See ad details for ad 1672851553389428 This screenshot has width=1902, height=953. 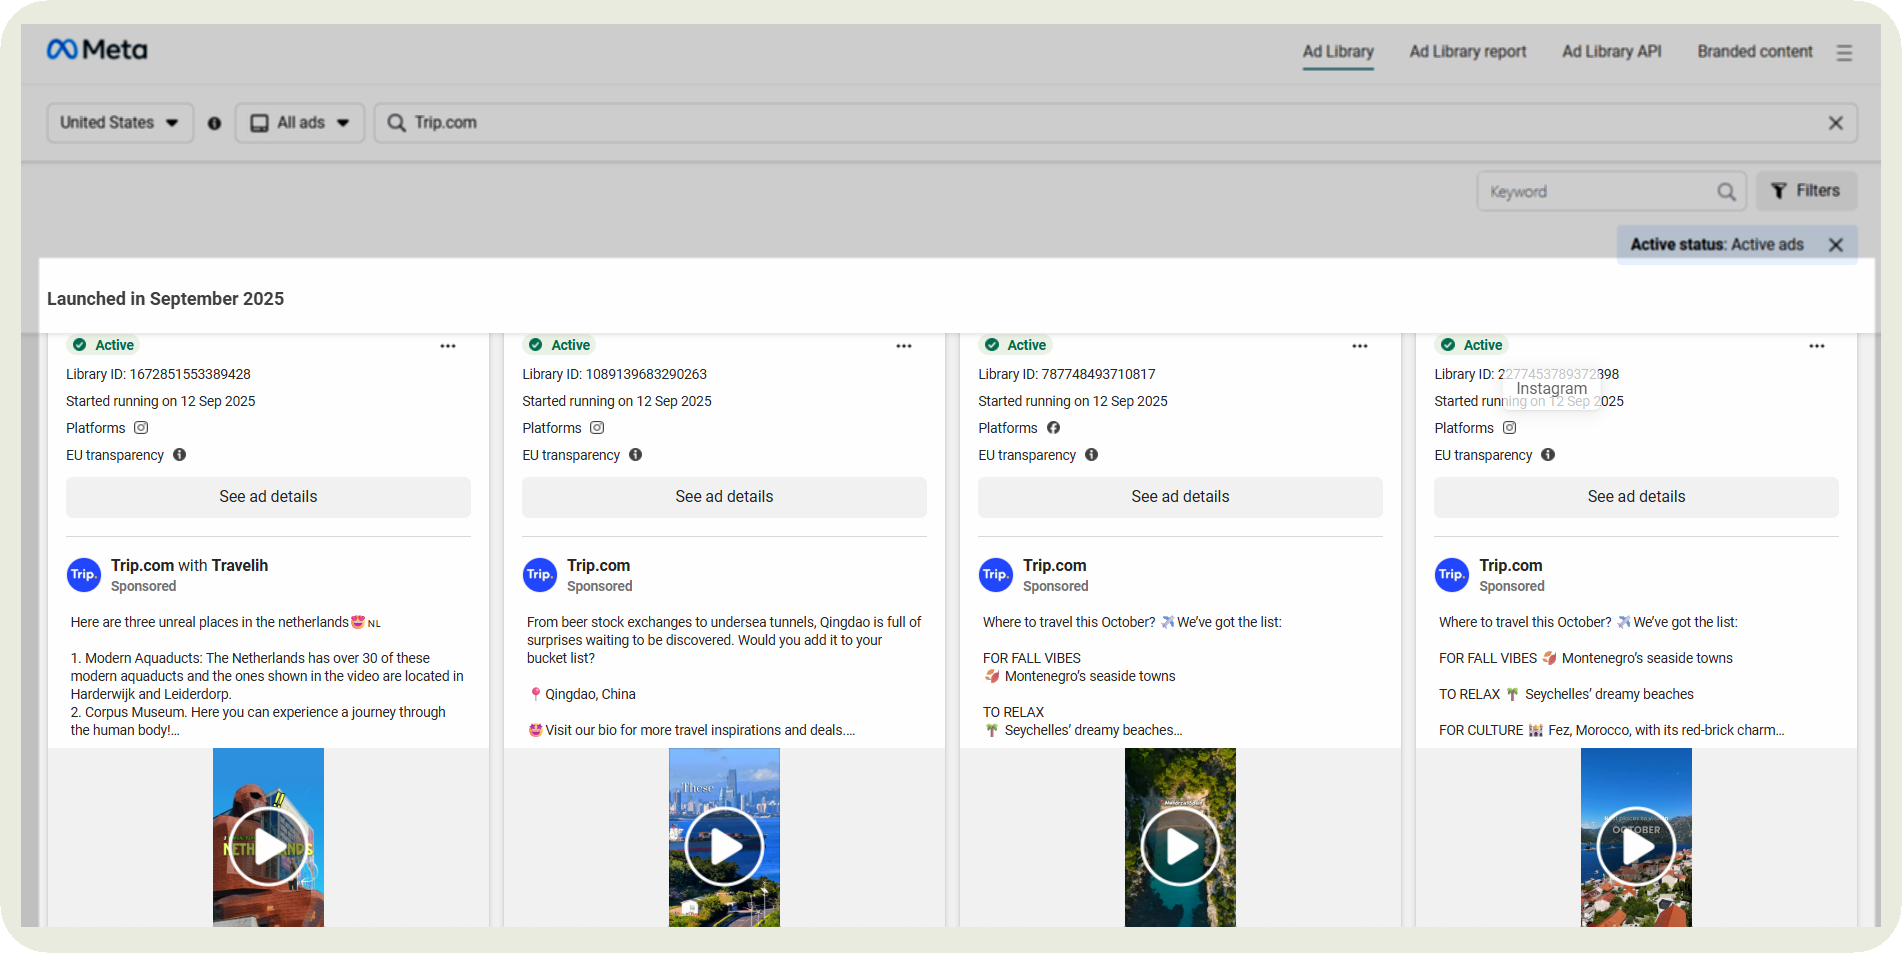pyautogui.click(x=268, y=497)
